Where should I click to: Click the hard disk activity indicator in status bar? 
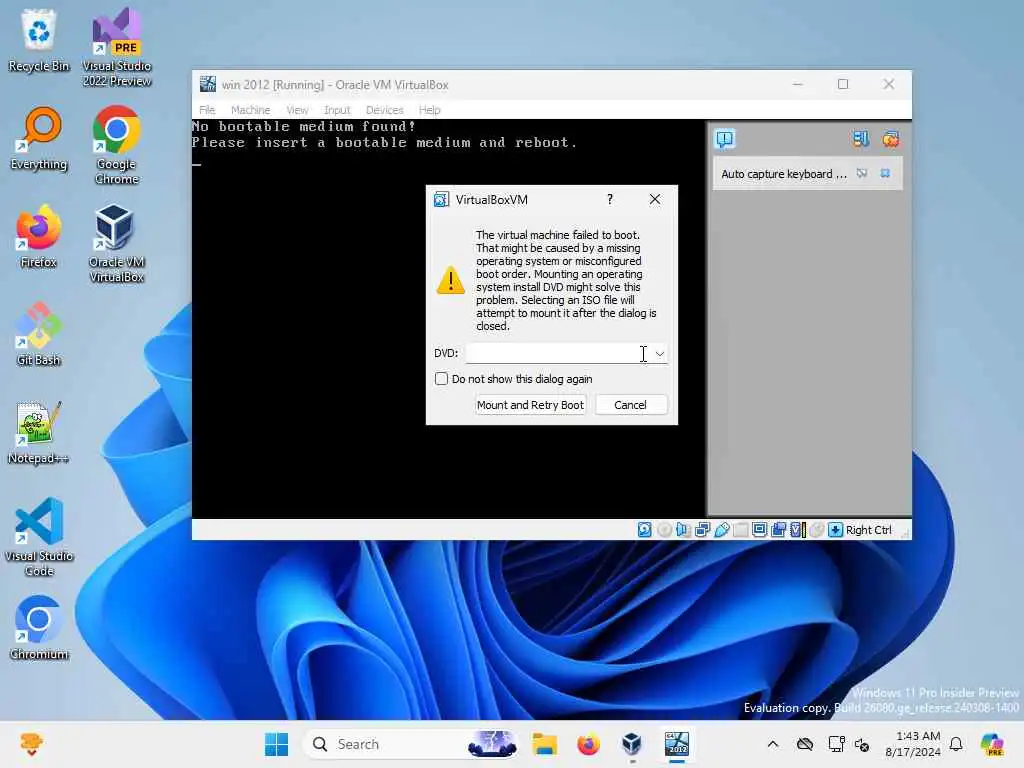[644, 530]
